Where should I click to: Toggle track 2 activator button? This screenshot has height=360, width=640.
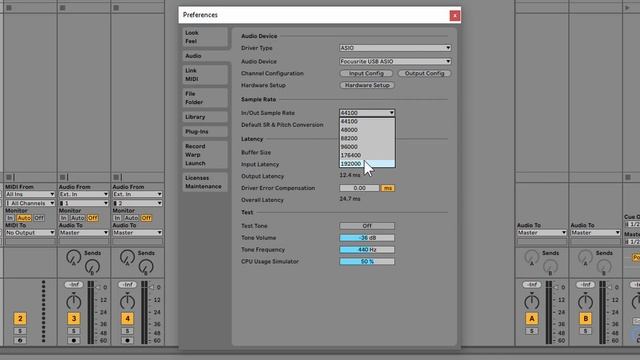click(x=20, y=318)
